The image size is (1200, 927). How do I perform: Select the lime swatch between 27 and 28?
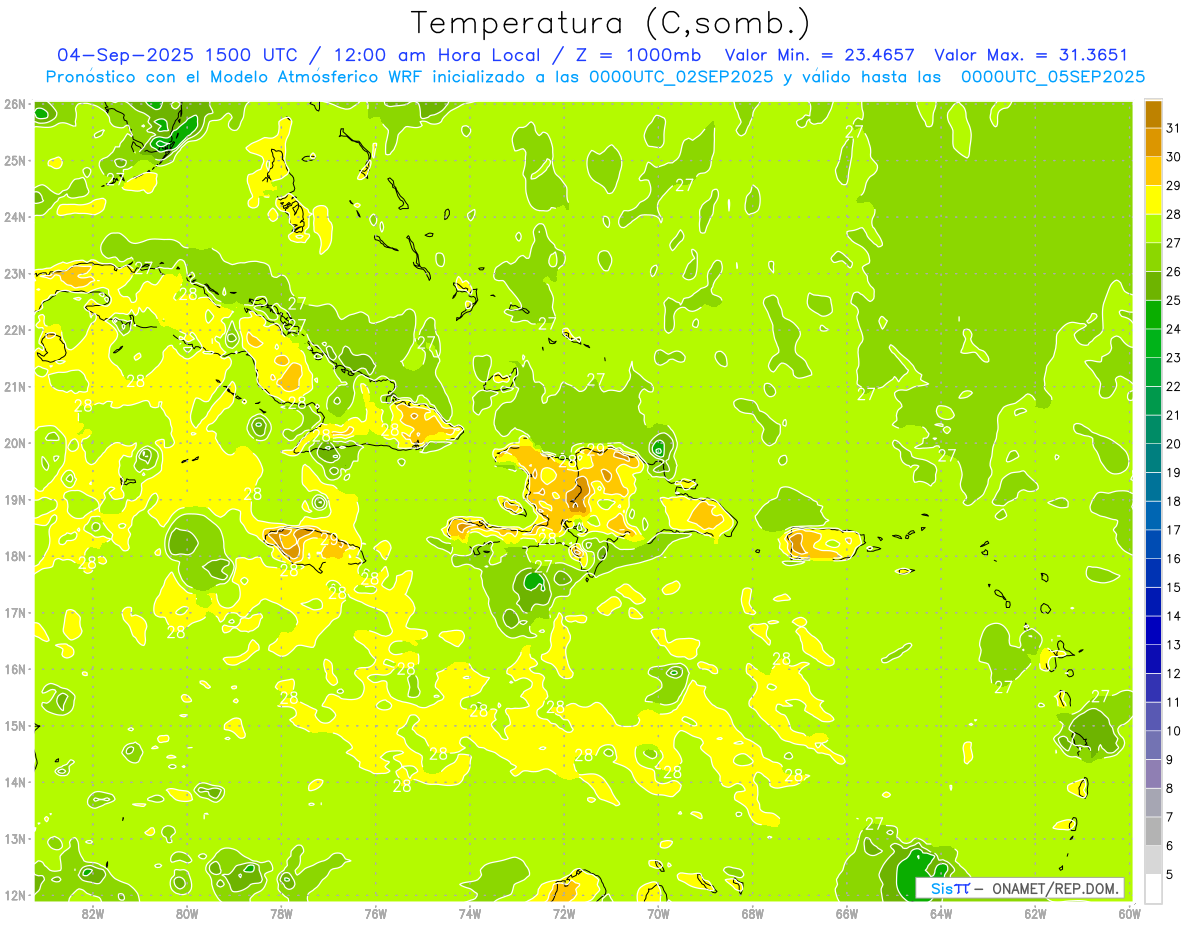coord(1154,229)
